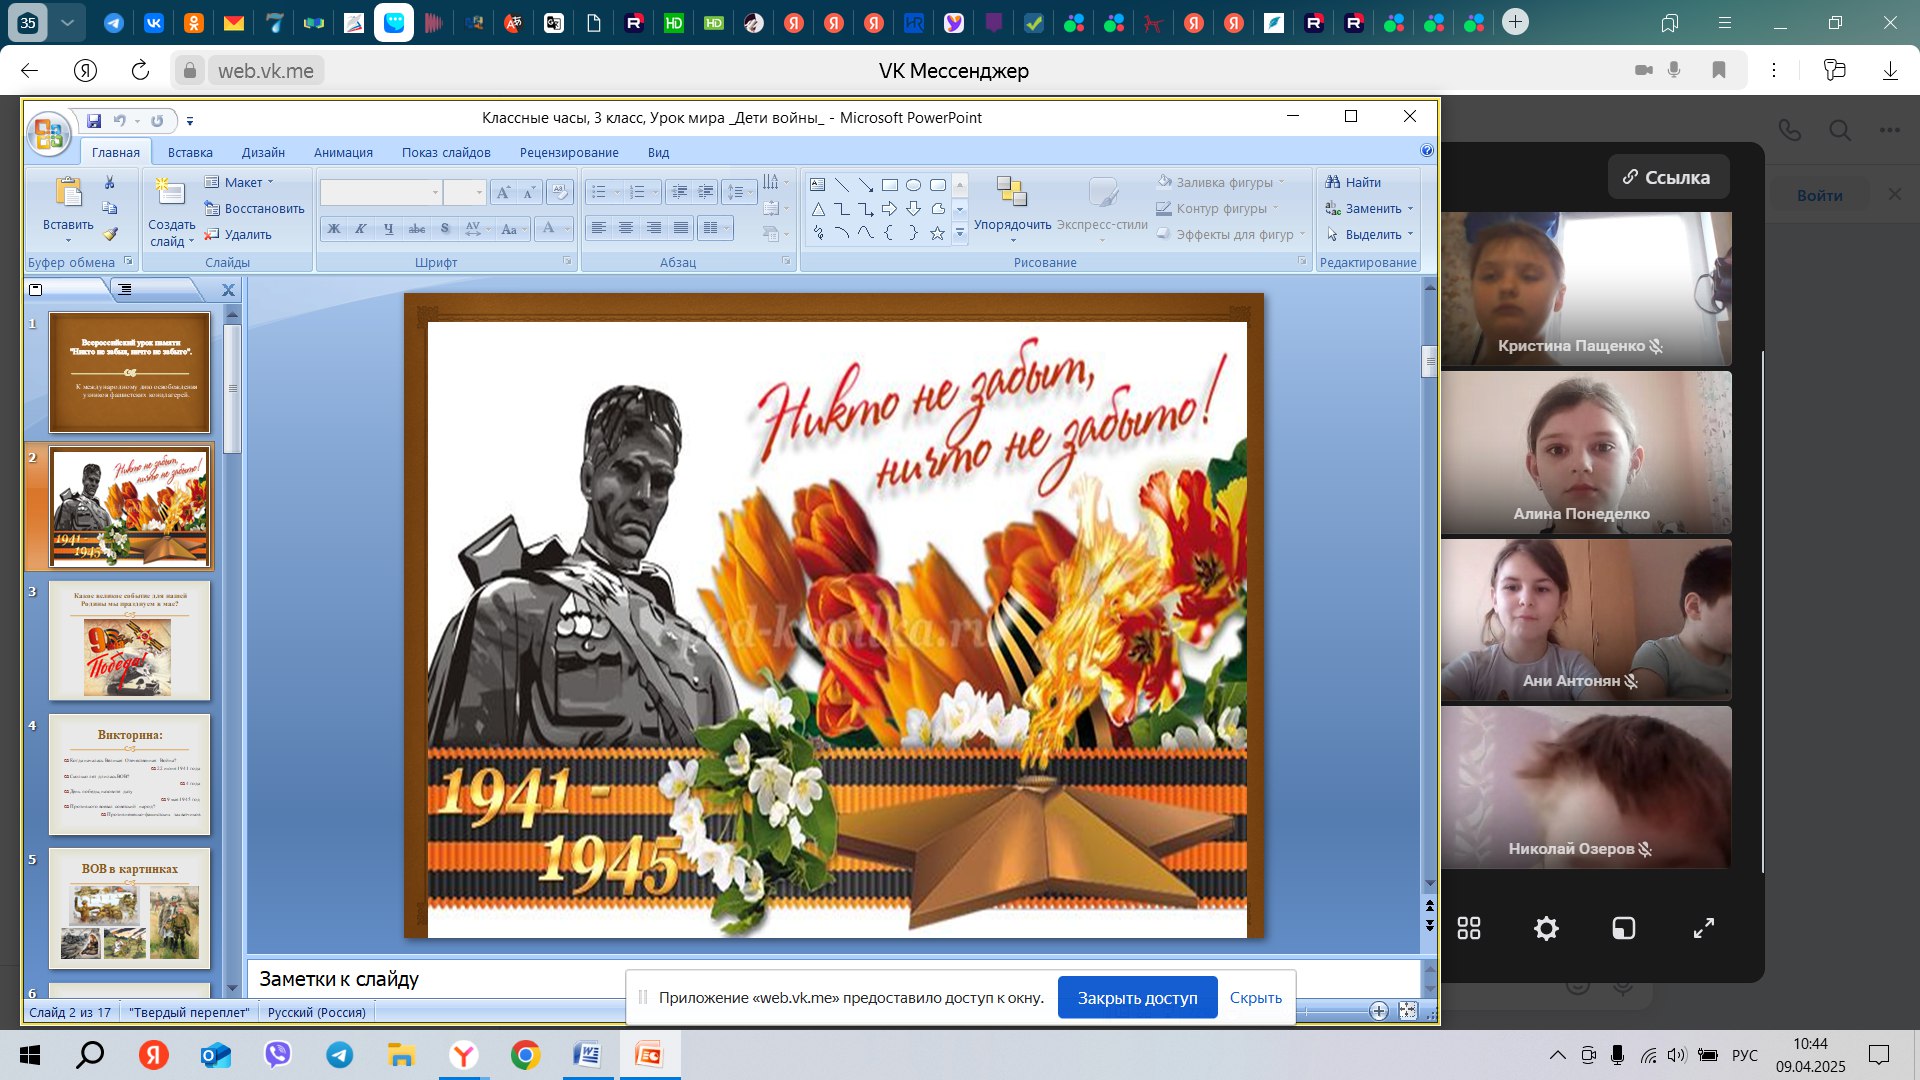The width and height of the screenshot is (1920, 1080).
Task: Select the Format Painter brush icon
Action: [110, 234]
